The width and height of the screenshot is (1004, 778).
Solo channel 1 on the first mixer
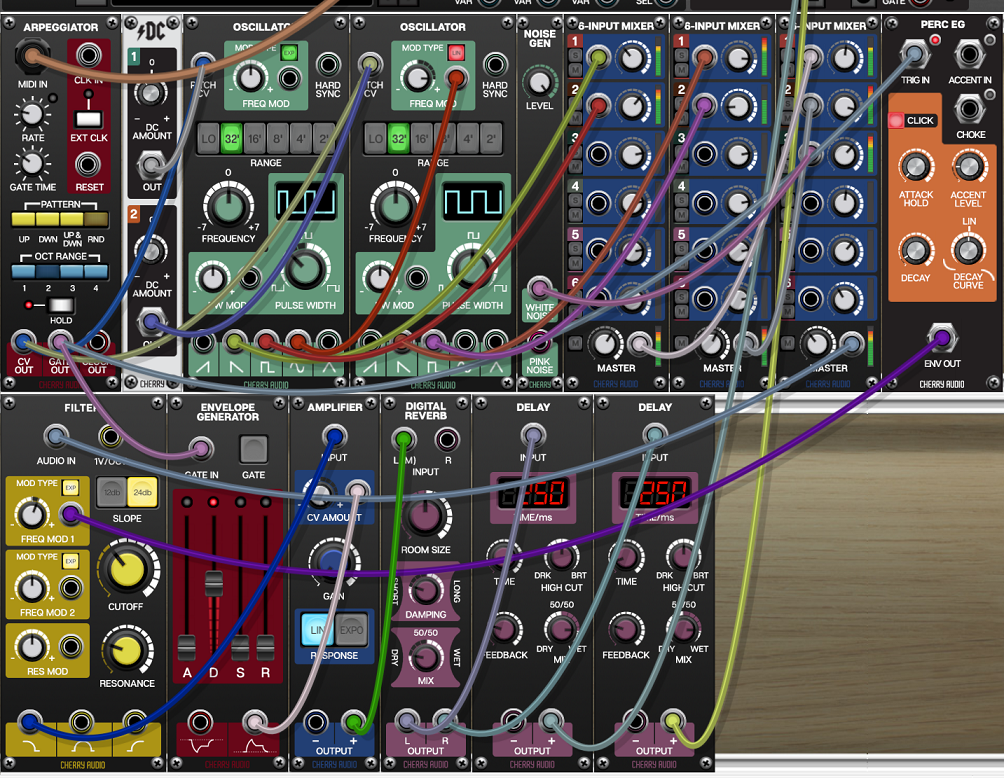tap(575, 55)
